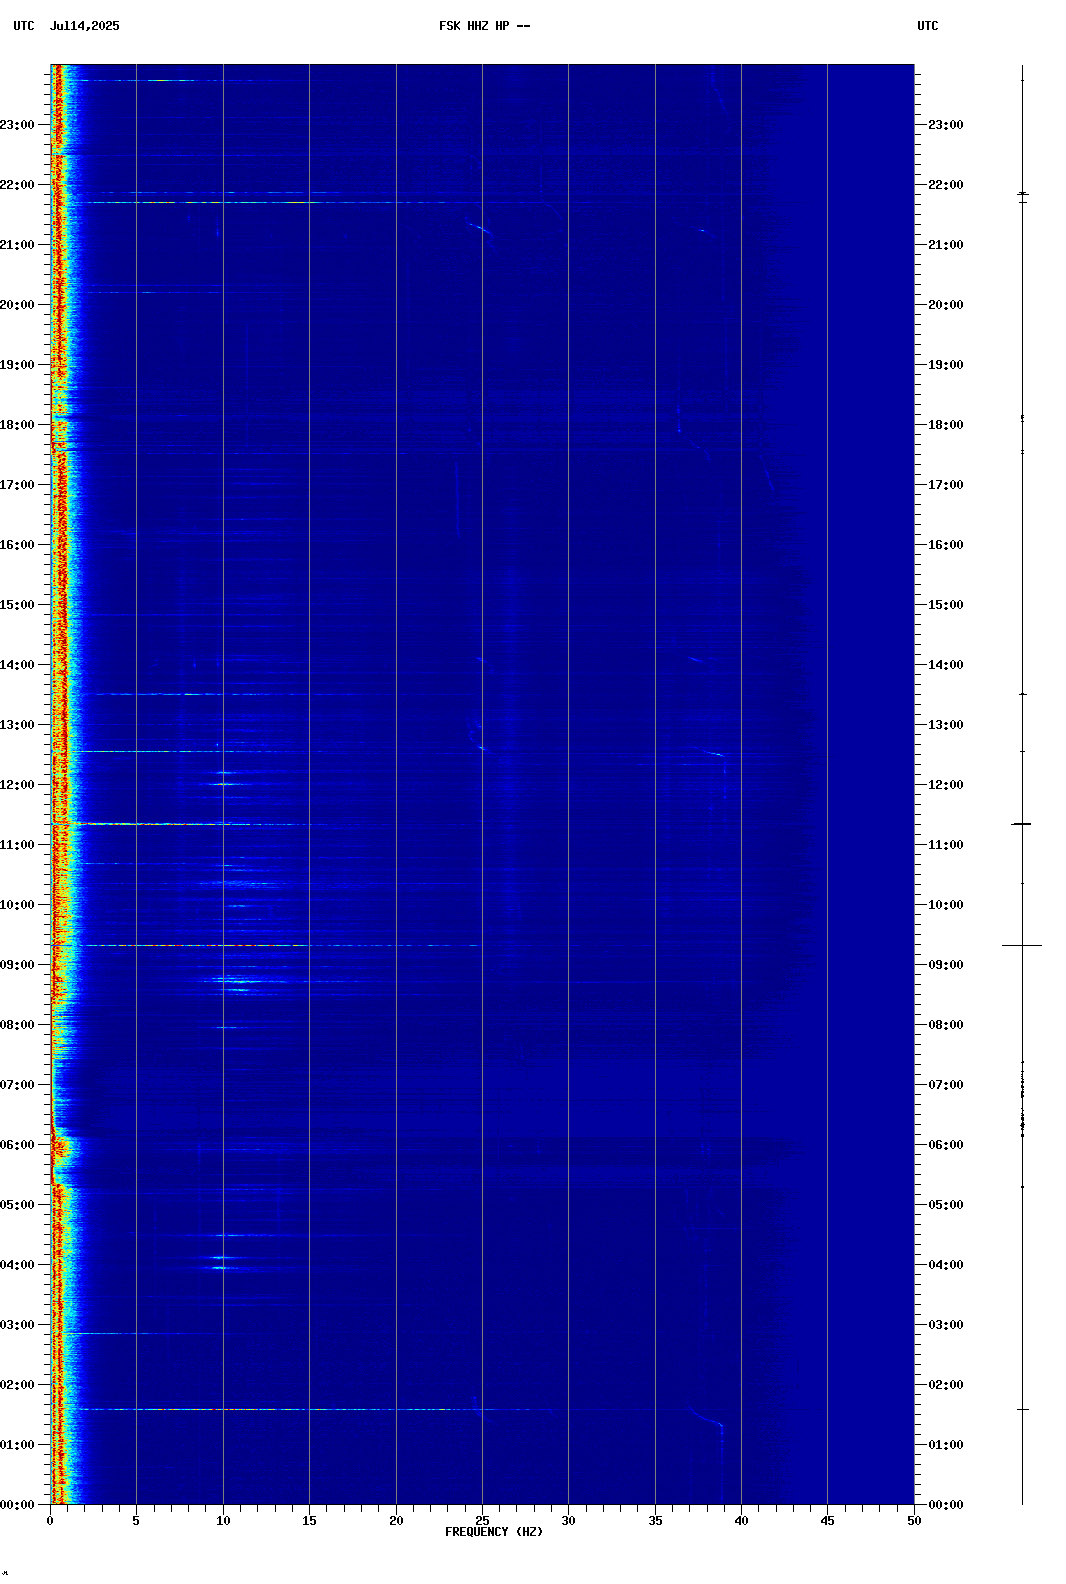Click the UTC label beside the date
Screen dimensions: 1066x1584
[x=24, y=26]
